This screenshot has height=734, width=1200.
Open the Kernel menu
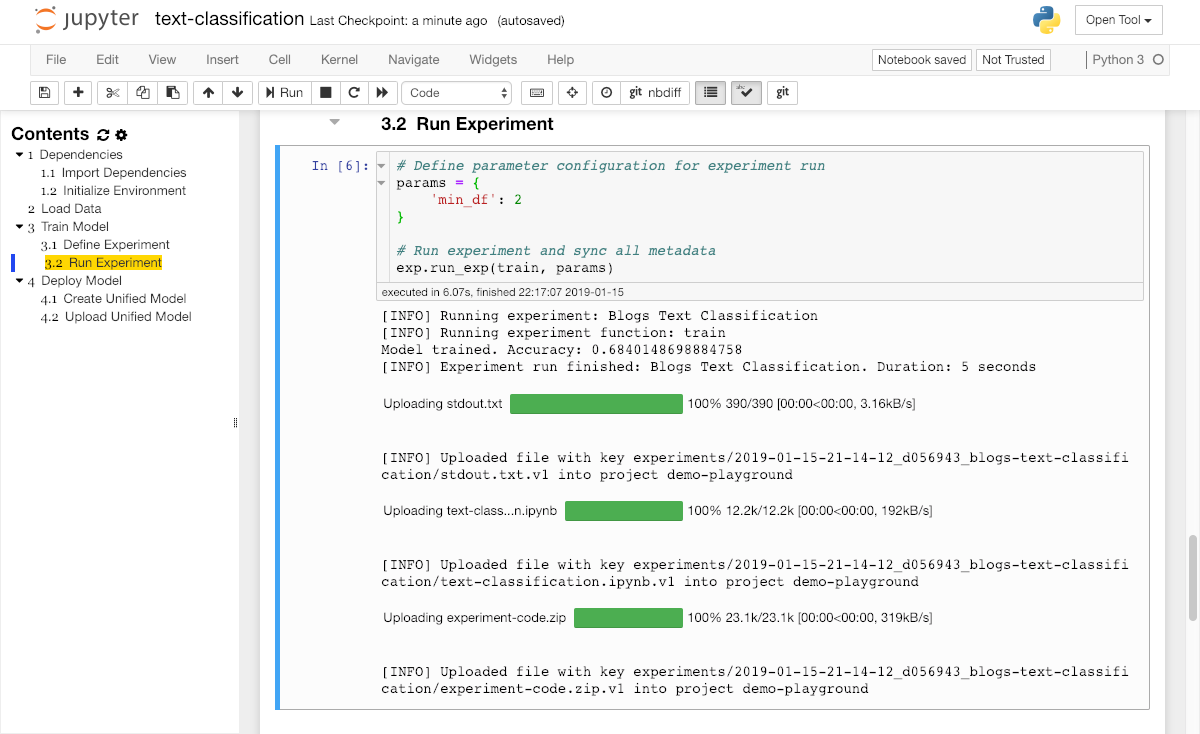tap(339, 60)
